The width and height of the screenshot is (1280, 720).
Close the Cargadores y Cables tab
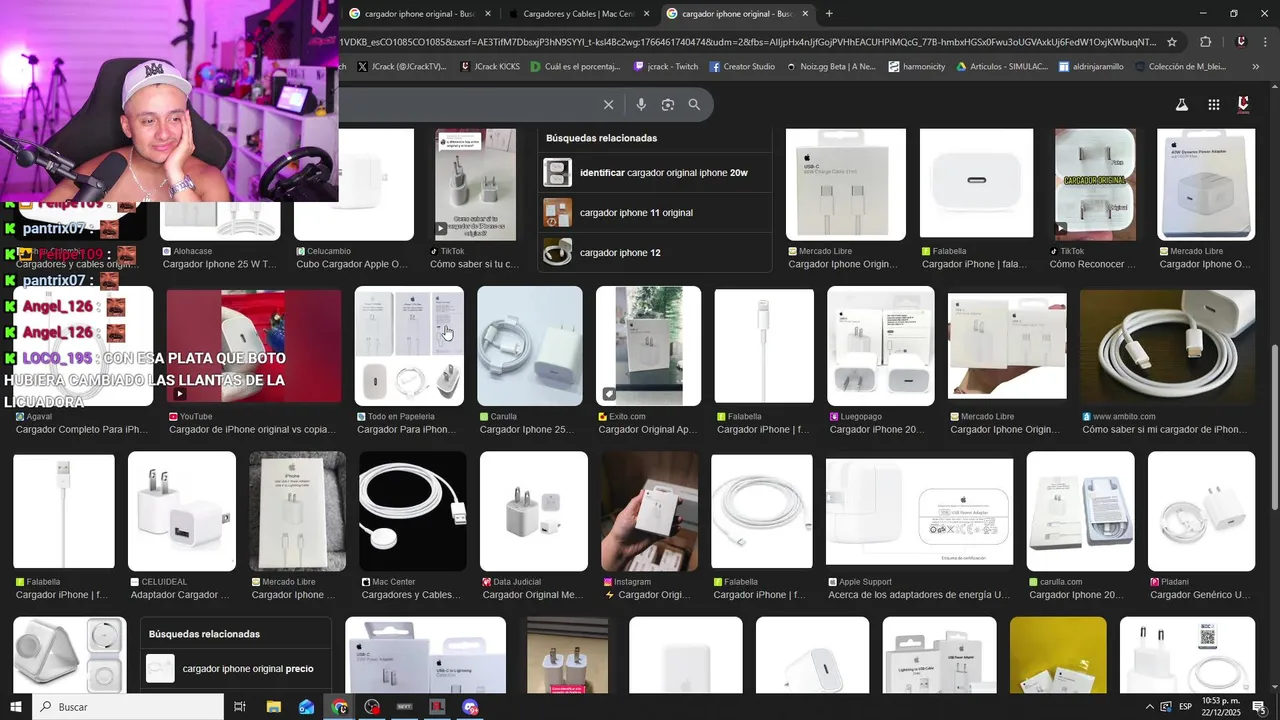(646, 14)
